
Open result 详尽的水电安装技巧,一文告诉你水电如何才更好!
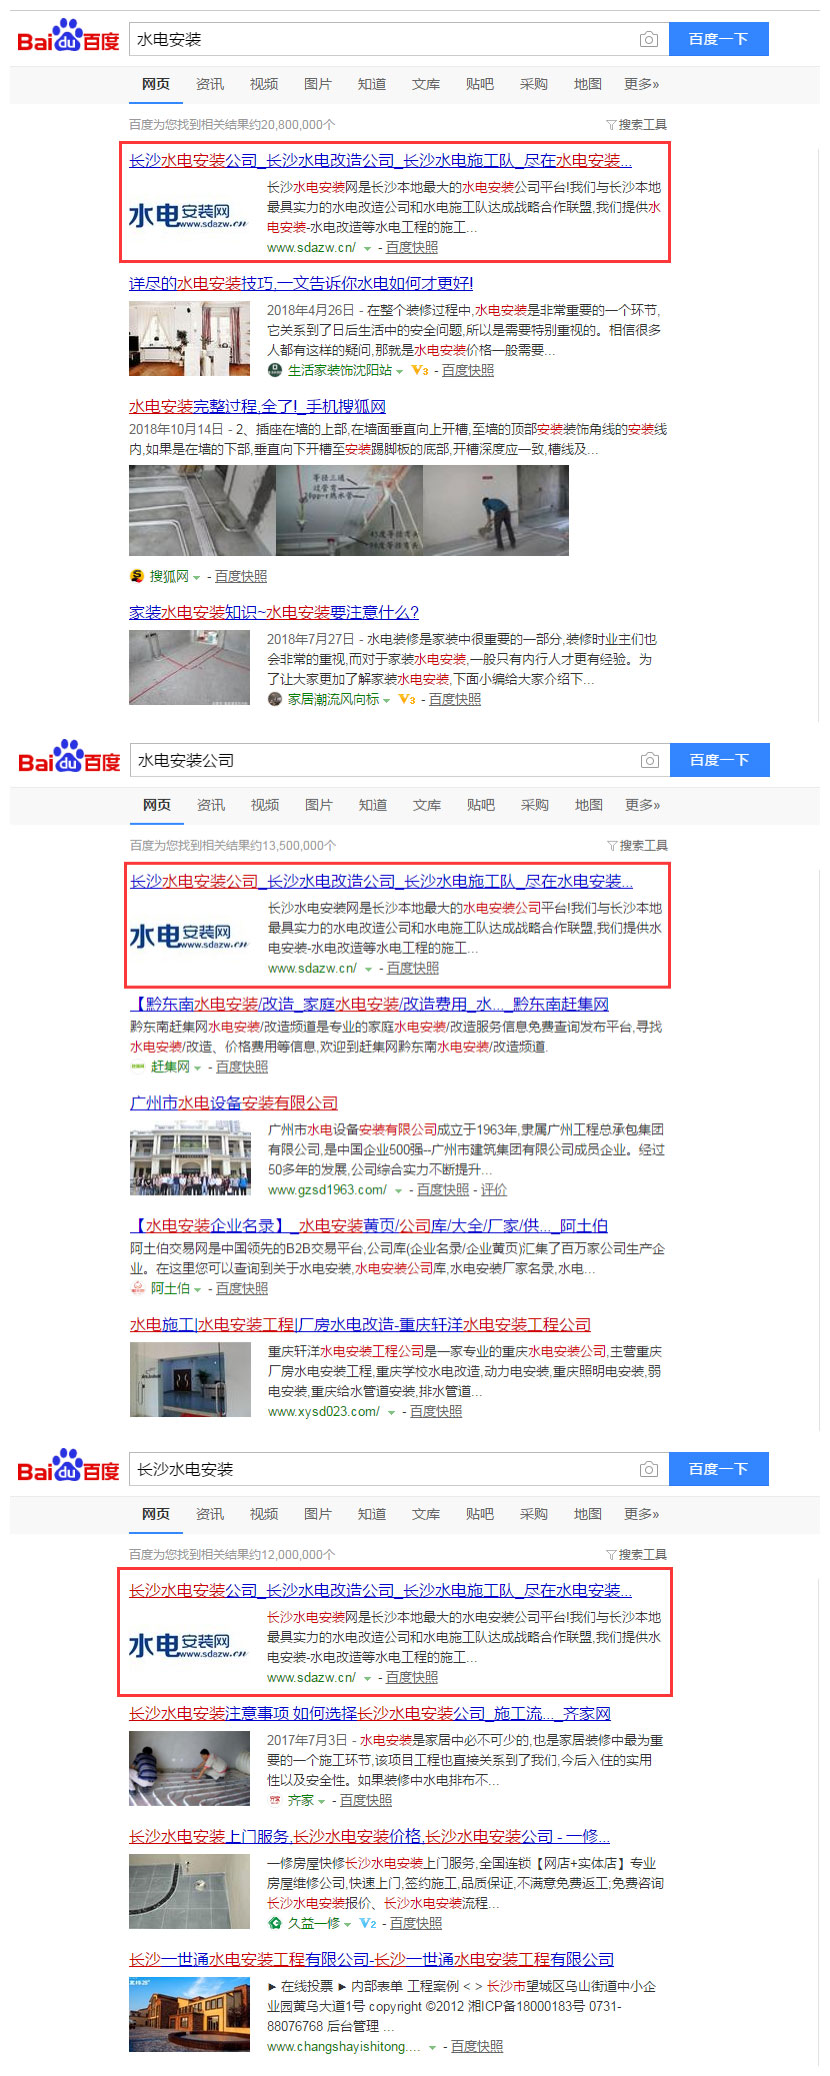click(301, 283)
